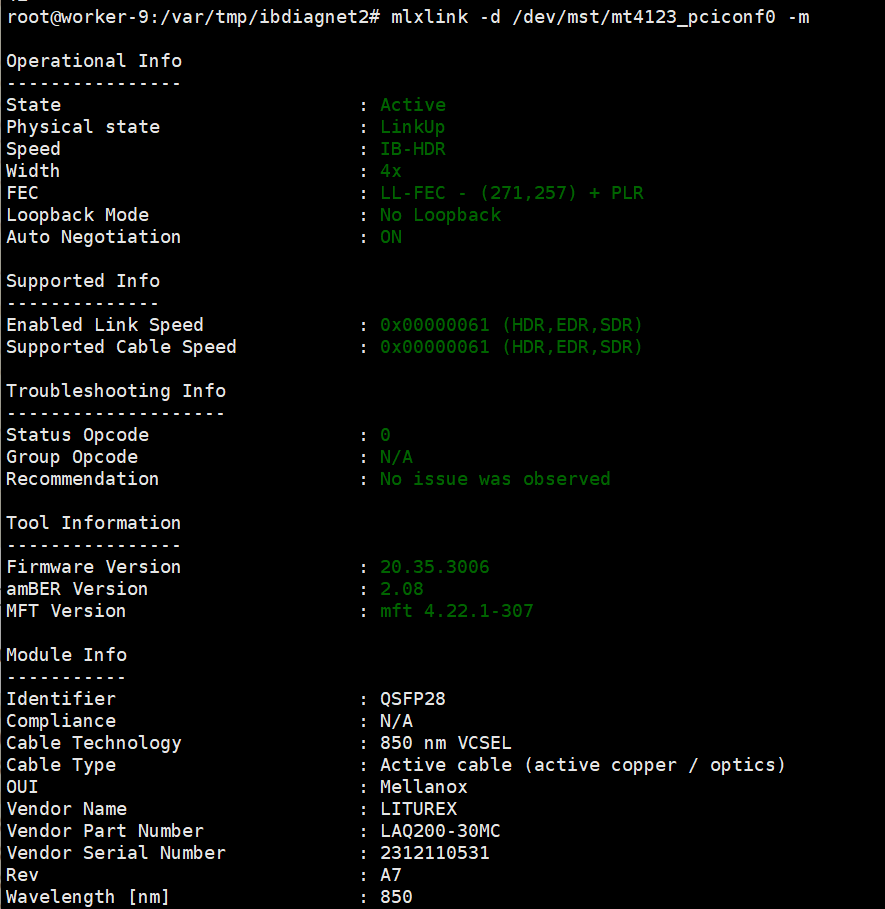Click the mft 4.22.1-307 version text
The width and height of the screenshot is (885, 909).
point(457,611)
